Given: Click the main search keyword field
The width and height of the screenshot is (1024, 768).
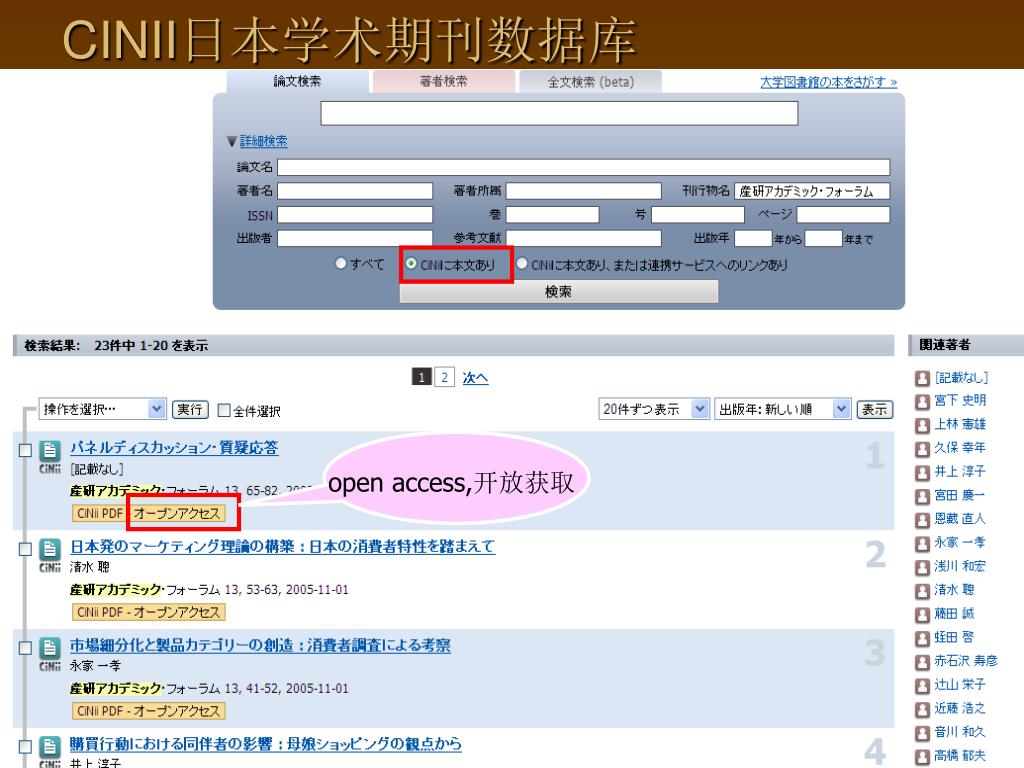Looking at the screenshot, I should [559, 113].
